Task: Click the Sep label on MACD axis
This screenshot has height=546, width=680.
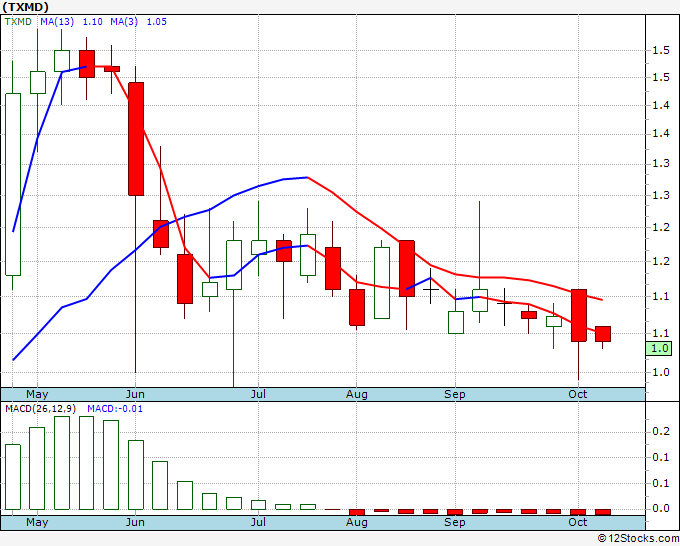Action: pos(454,522)
